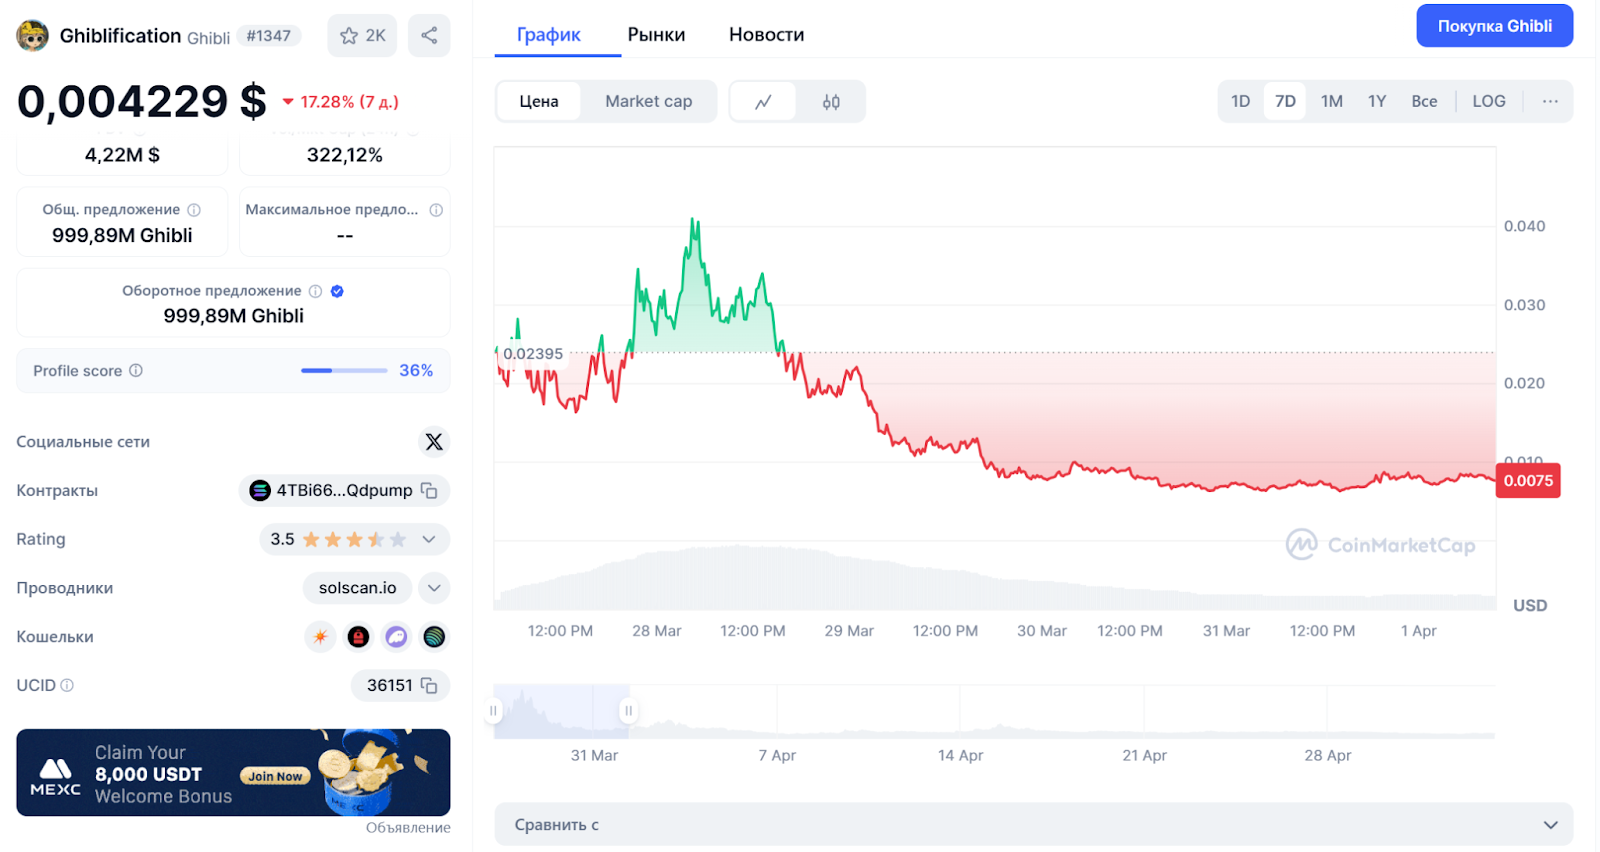
Task: Open the Рынки tab
Action: [x=656, y=35]
